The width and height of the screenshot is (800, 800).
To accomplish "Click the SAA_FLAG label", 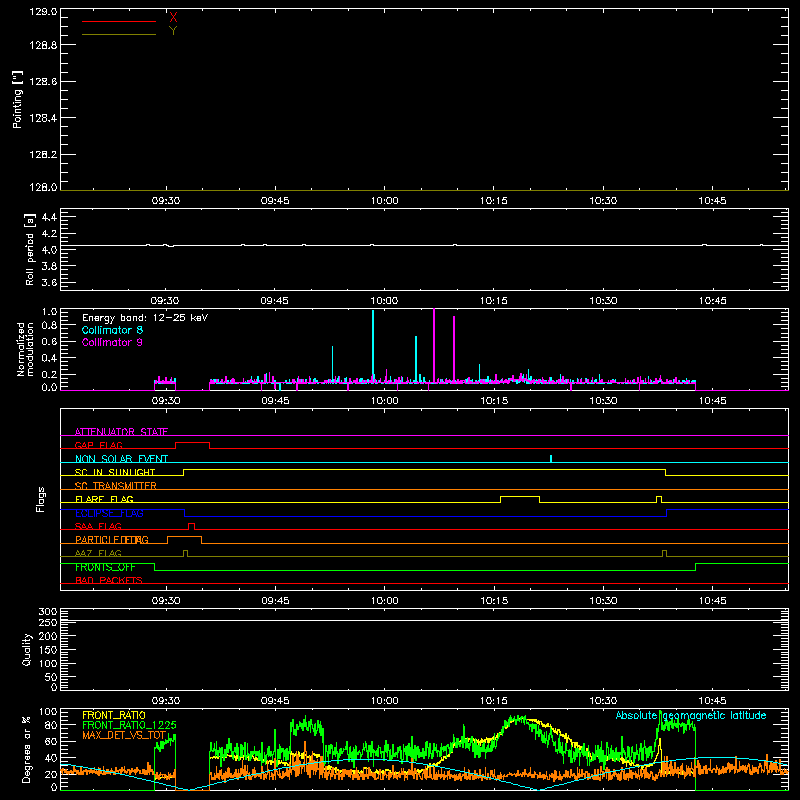I will (x=98, y=526).
